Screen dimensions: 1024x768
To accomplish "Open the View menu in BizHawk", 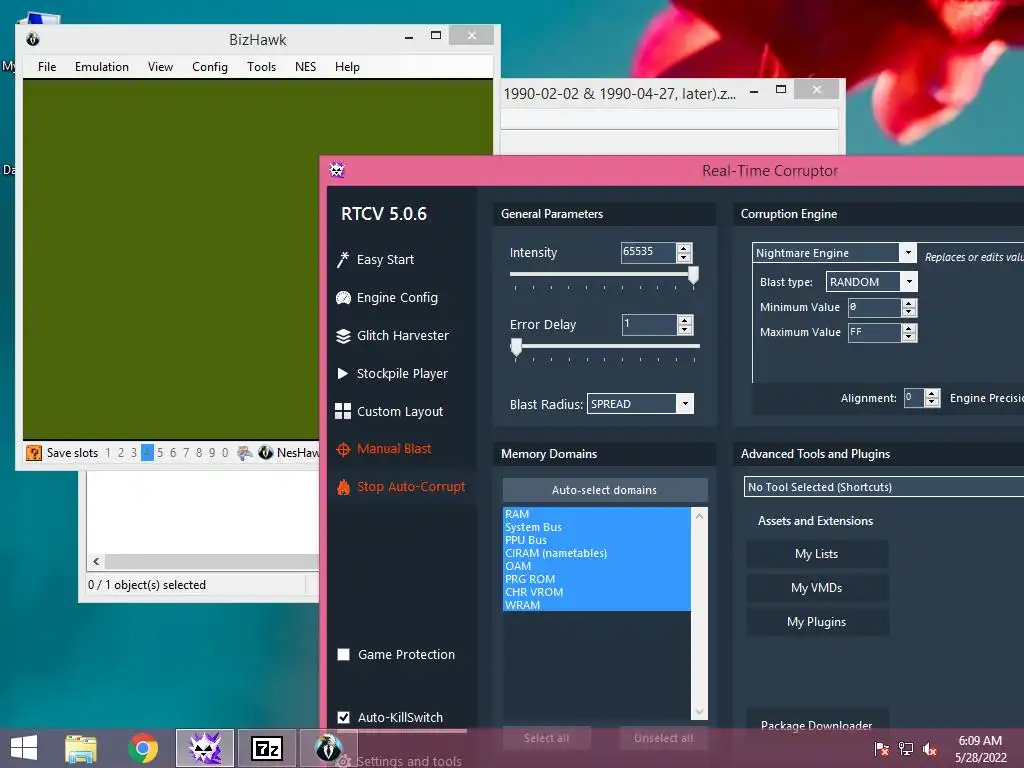I will click(x=160, y=67).
